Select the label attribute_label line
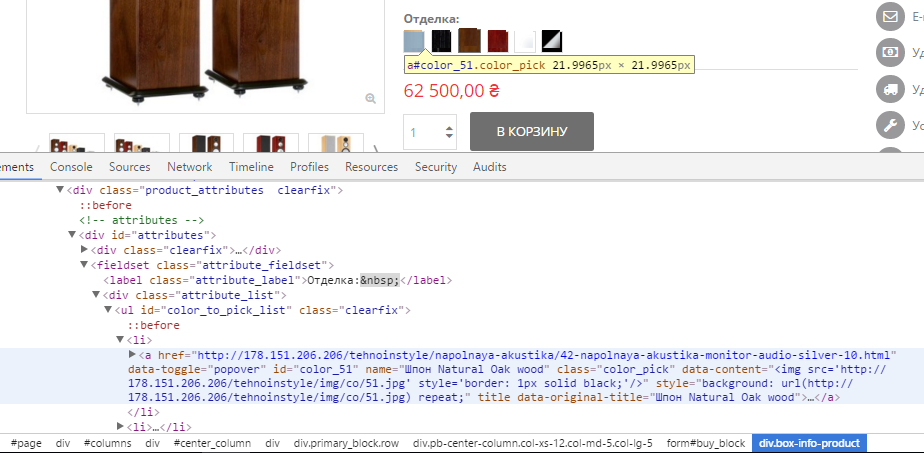The width and height of the screenshot is (924, 453). (278, 280)
